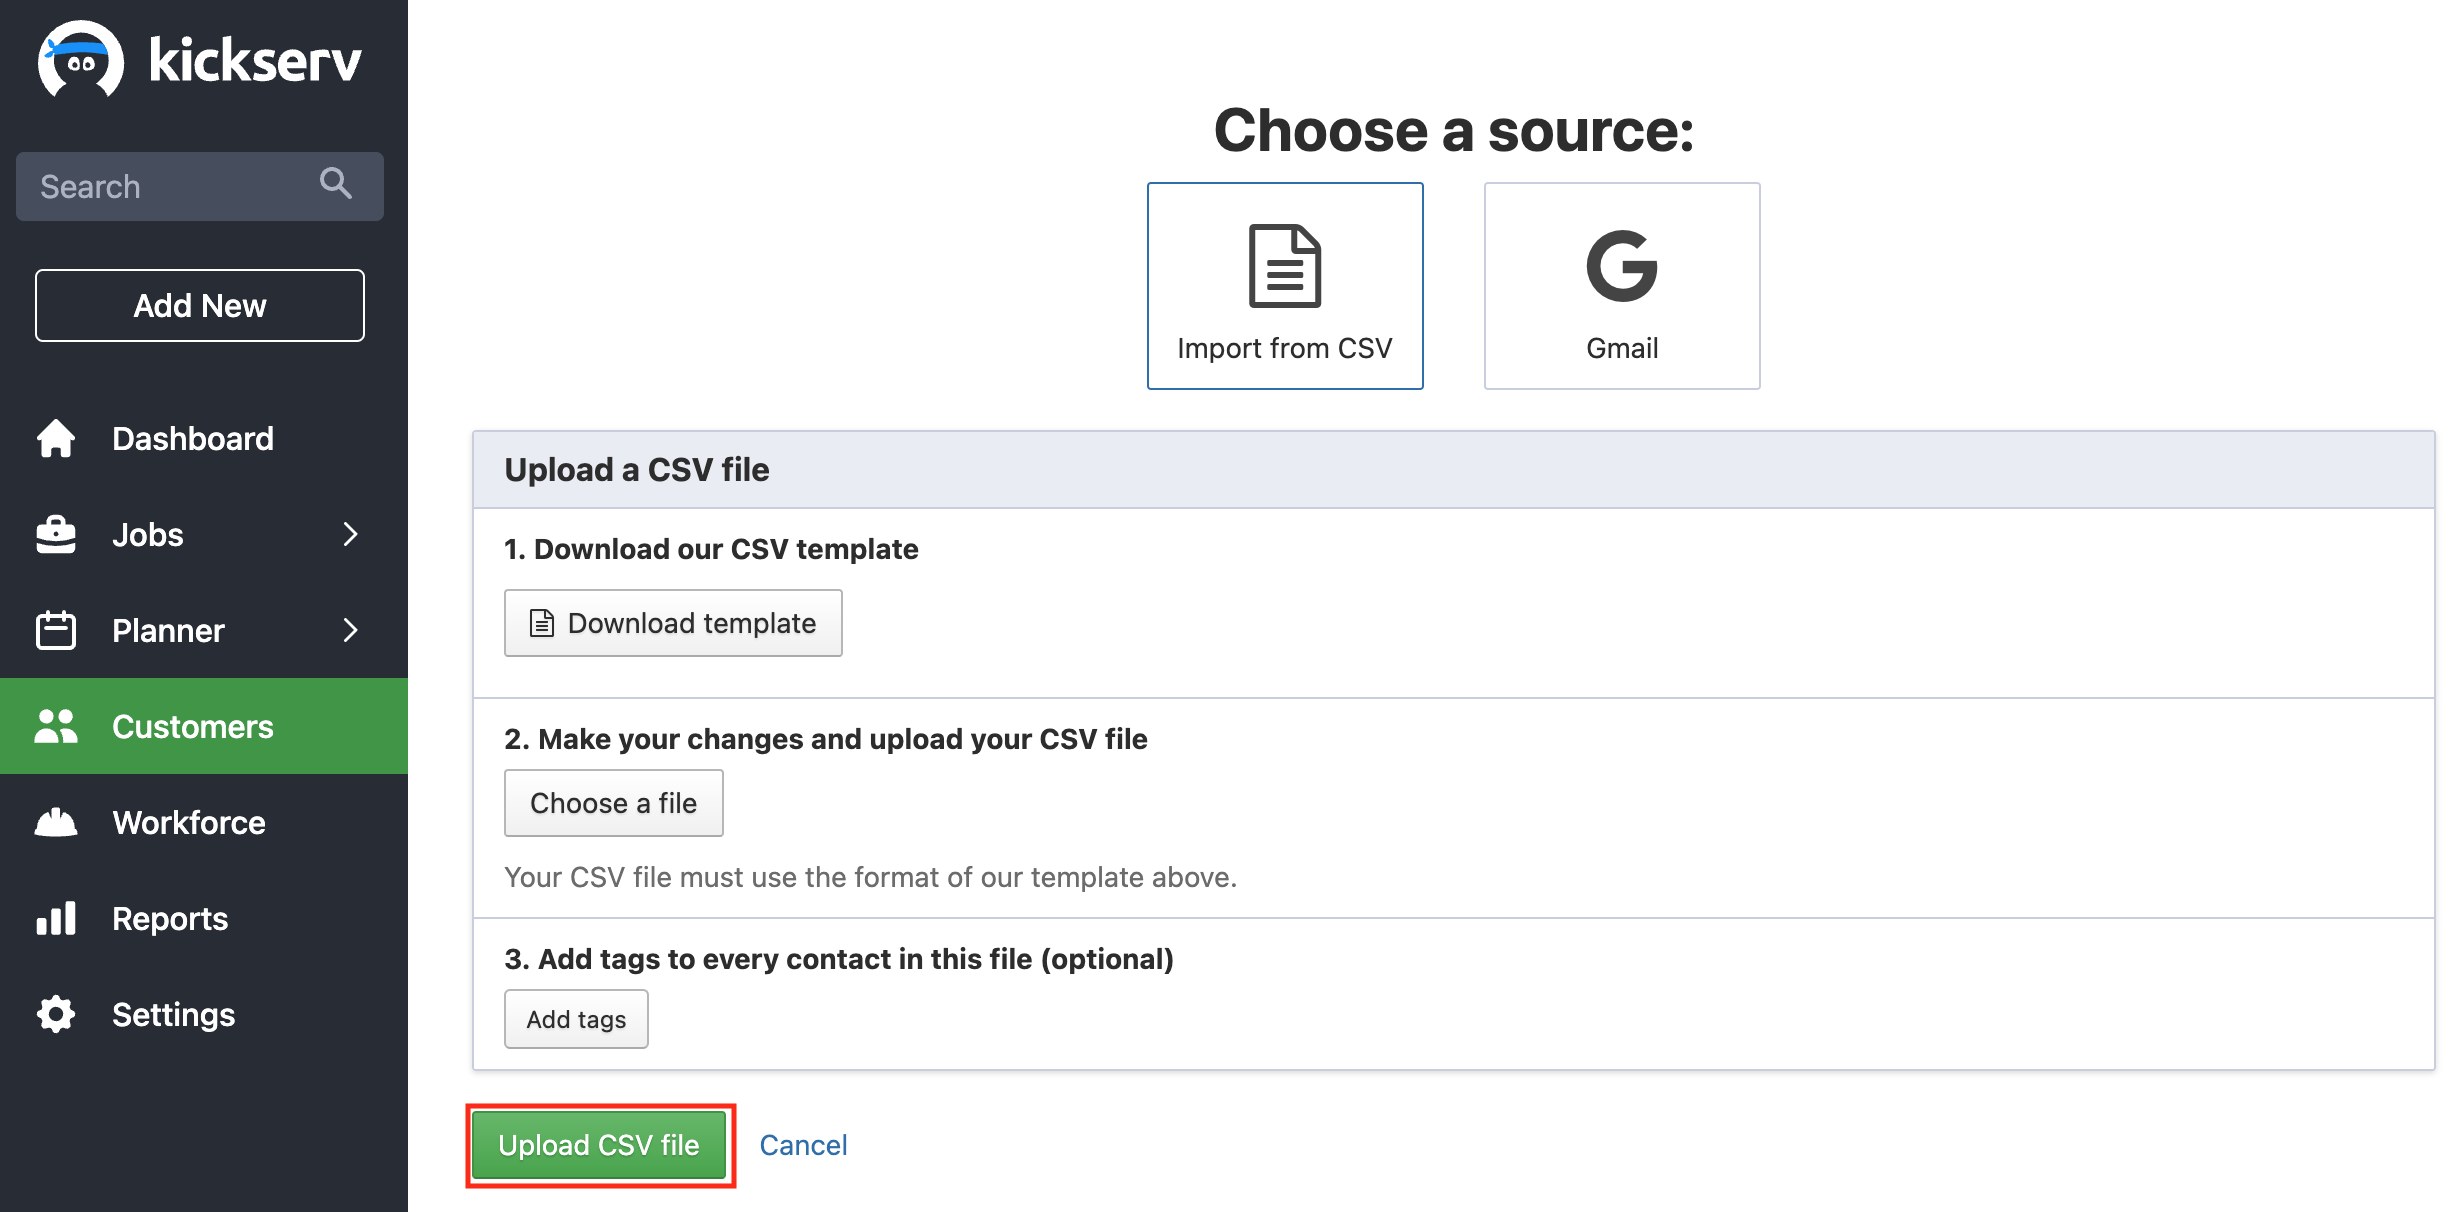Screen dimensions: 2460x1212
Task: Click the Reports bar chart icon
Action: click(x=56, y=918)
